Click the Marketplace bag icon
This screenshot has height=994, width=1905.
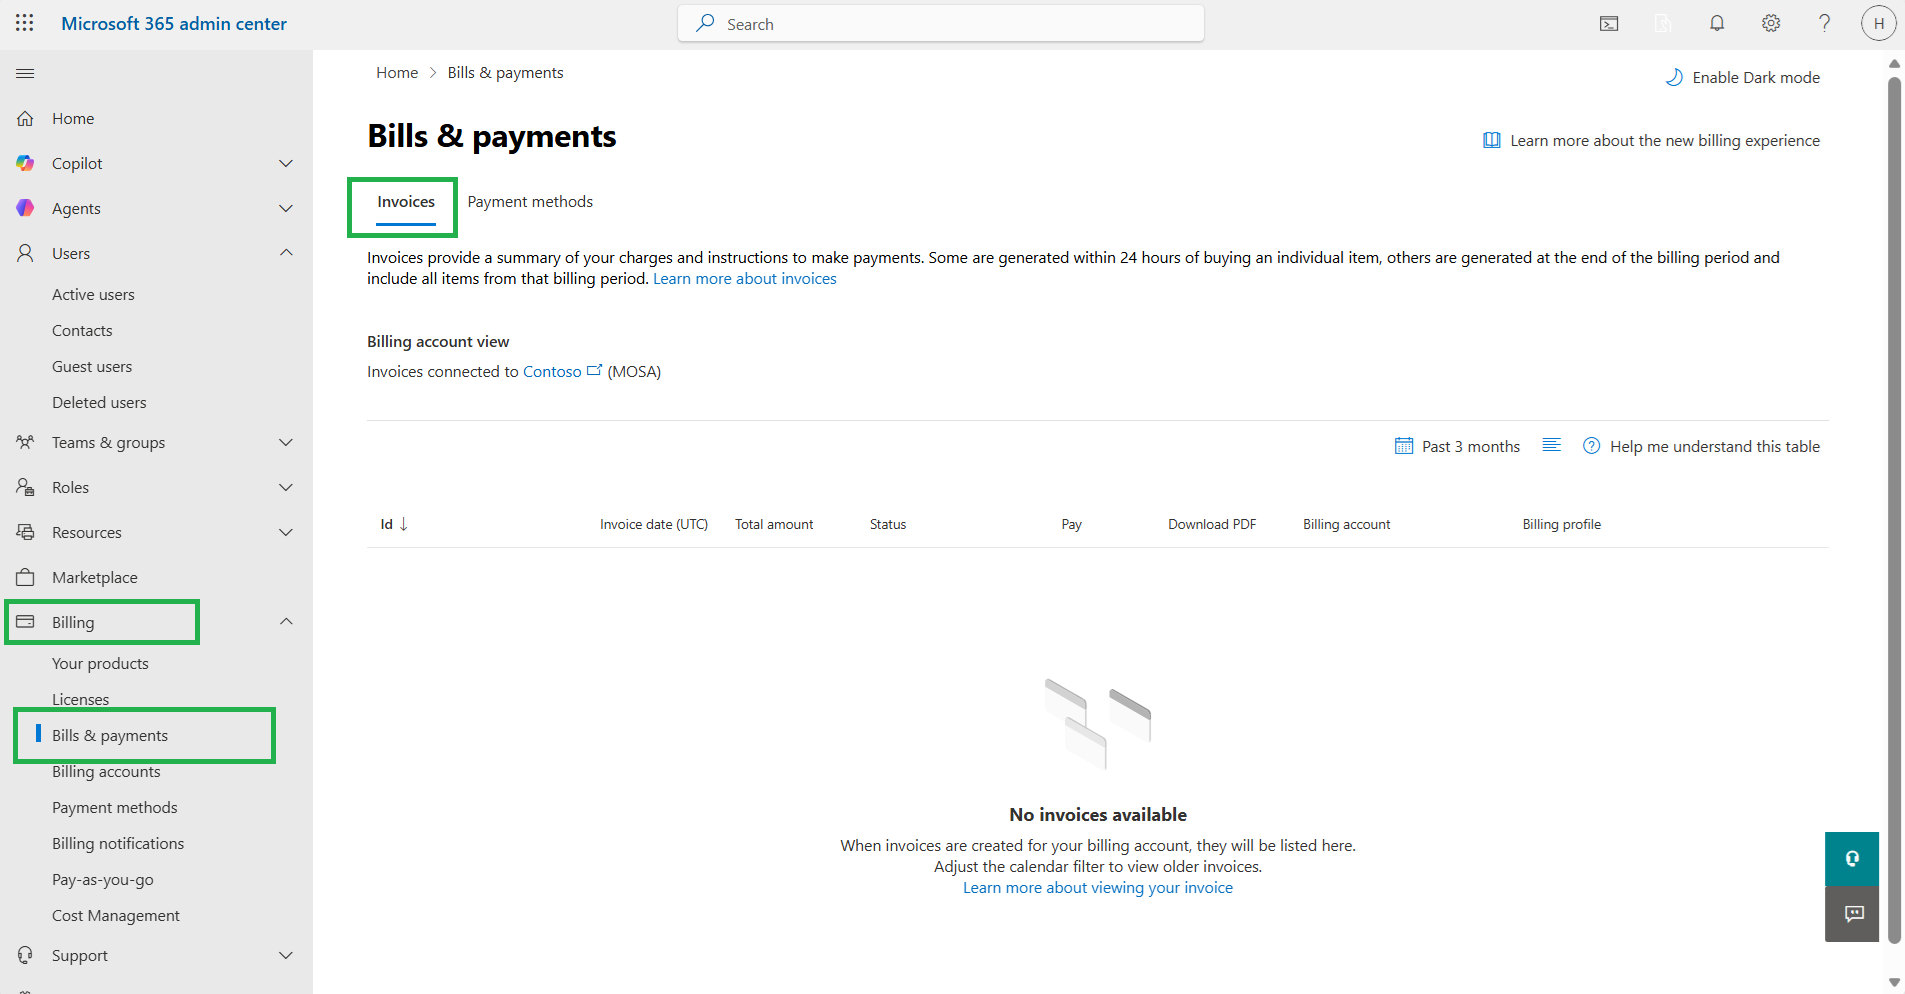(x=26, y=577)
